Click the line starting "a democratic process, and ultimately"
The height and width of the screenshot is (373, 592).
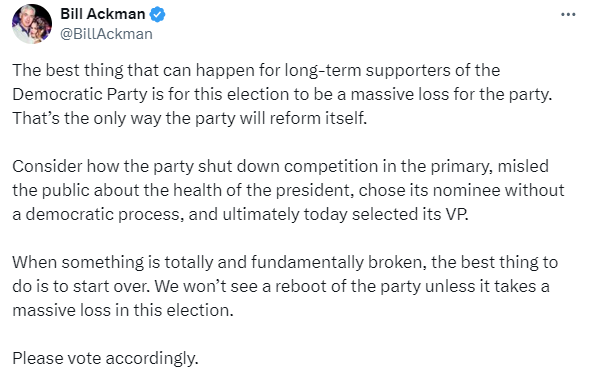pyautogui.click(x=240, y=214)
